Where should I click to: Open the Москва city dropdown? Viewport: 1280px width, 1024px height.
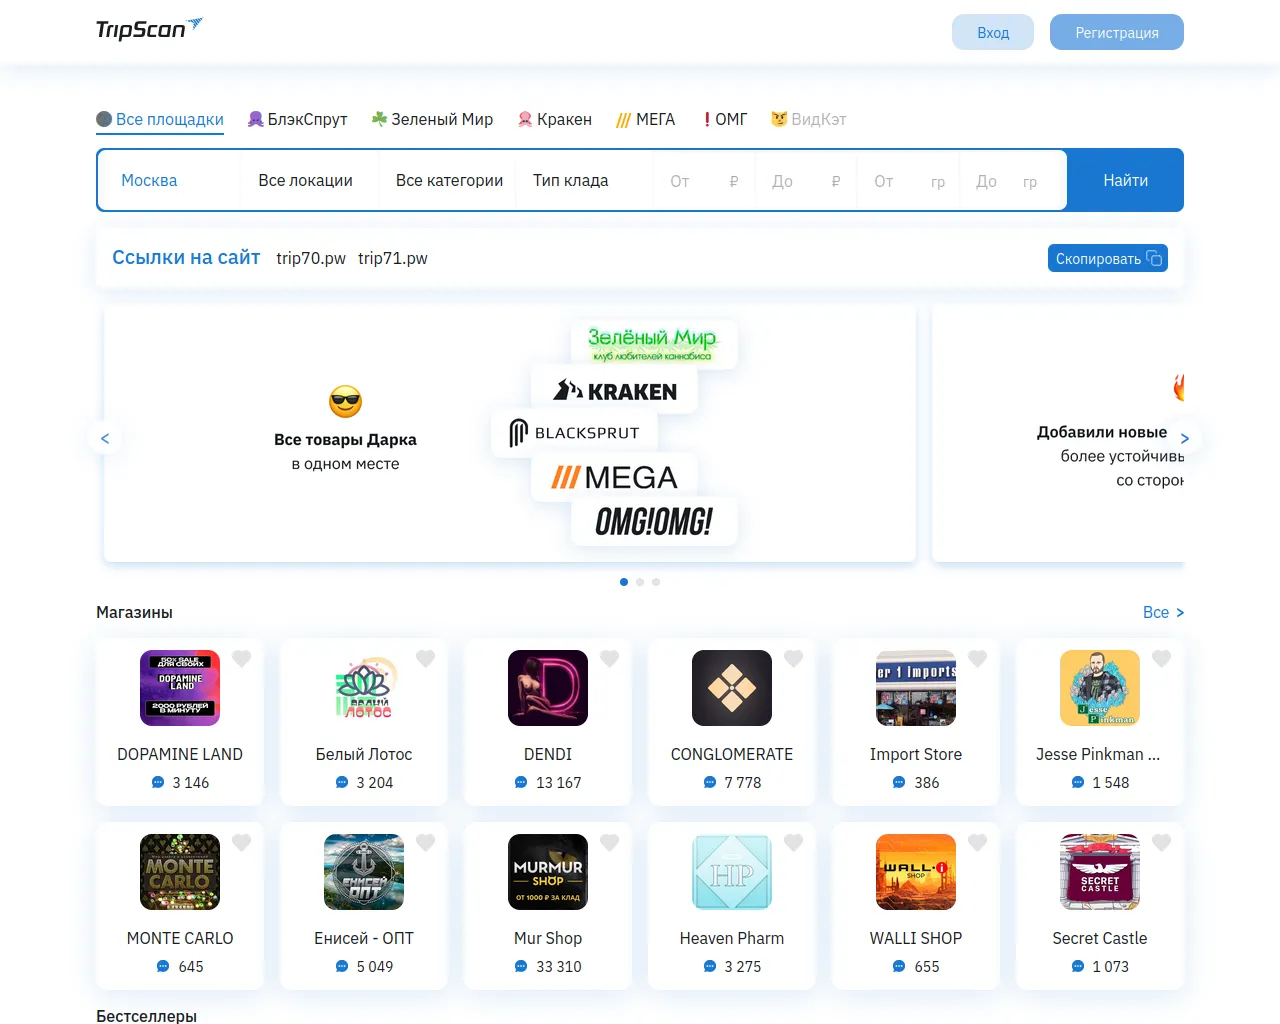coord(171,180)
